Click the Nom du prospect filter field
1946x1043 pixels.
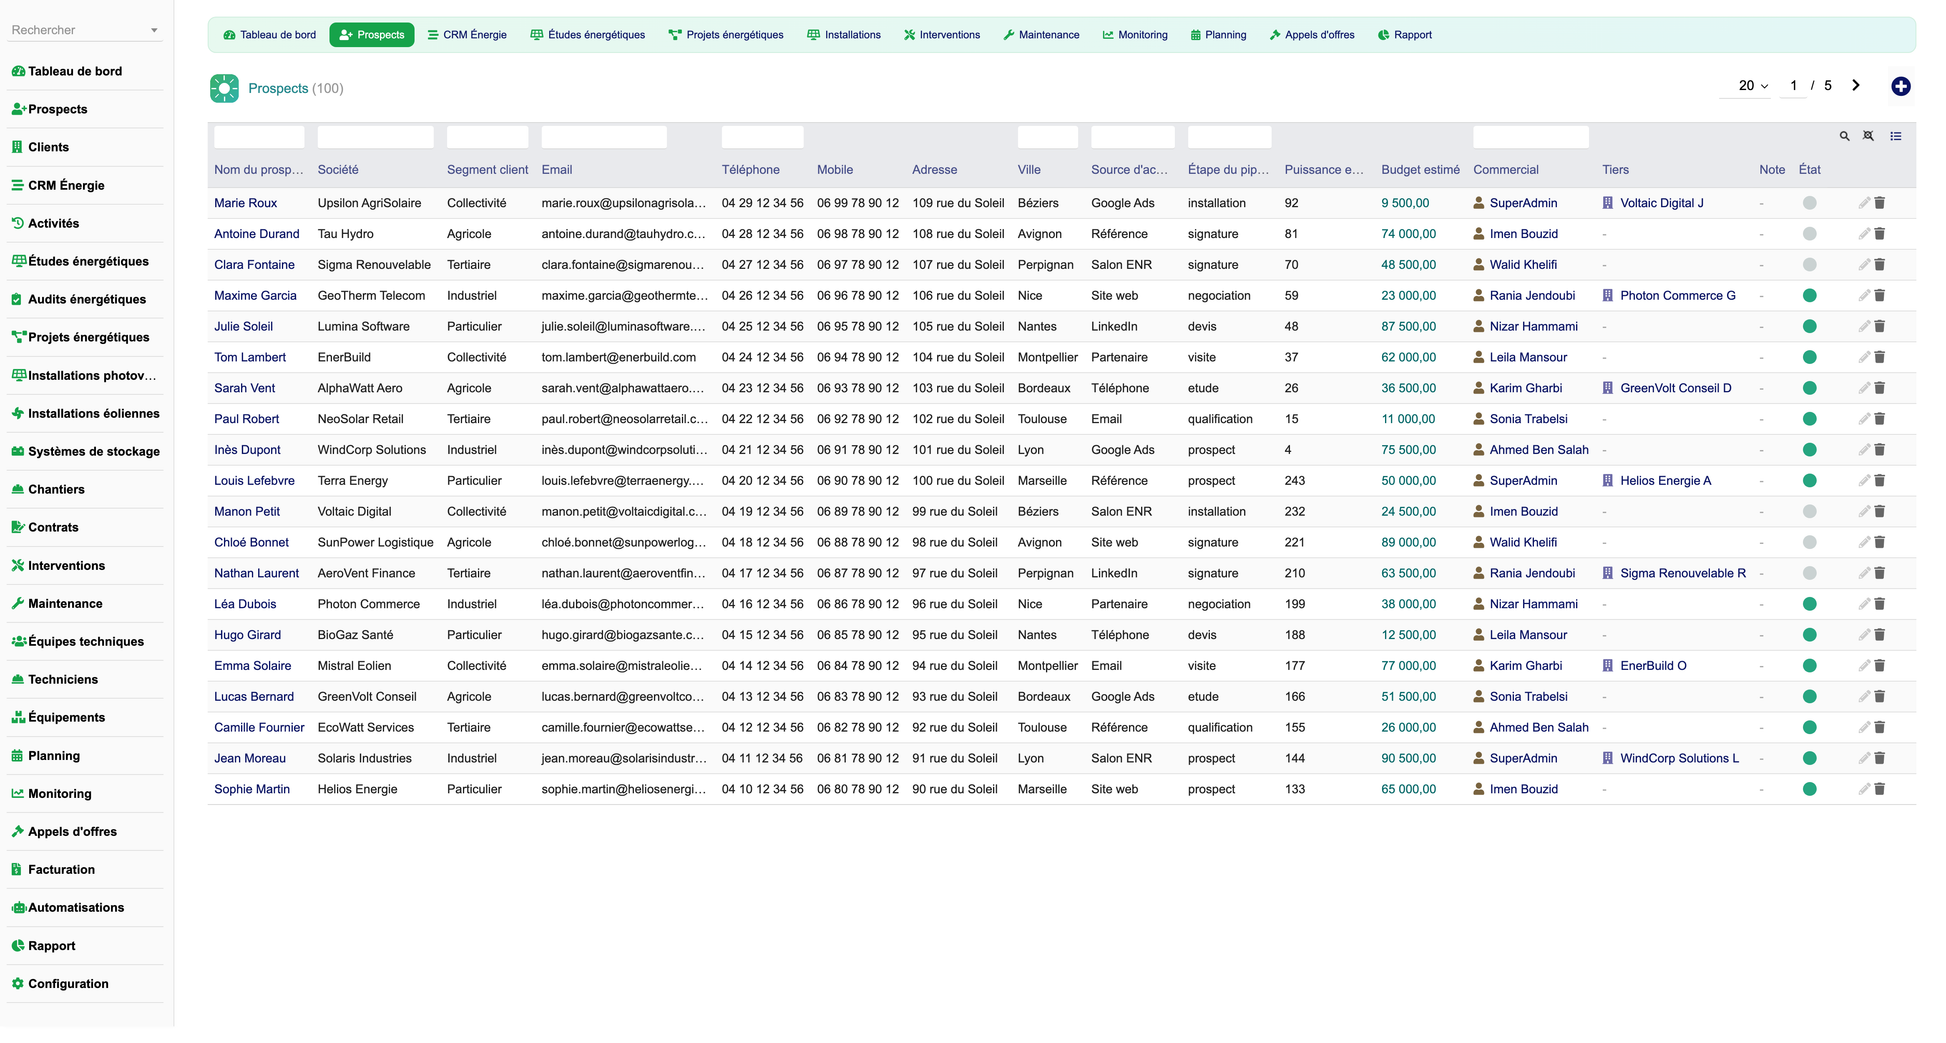[259, 137]
